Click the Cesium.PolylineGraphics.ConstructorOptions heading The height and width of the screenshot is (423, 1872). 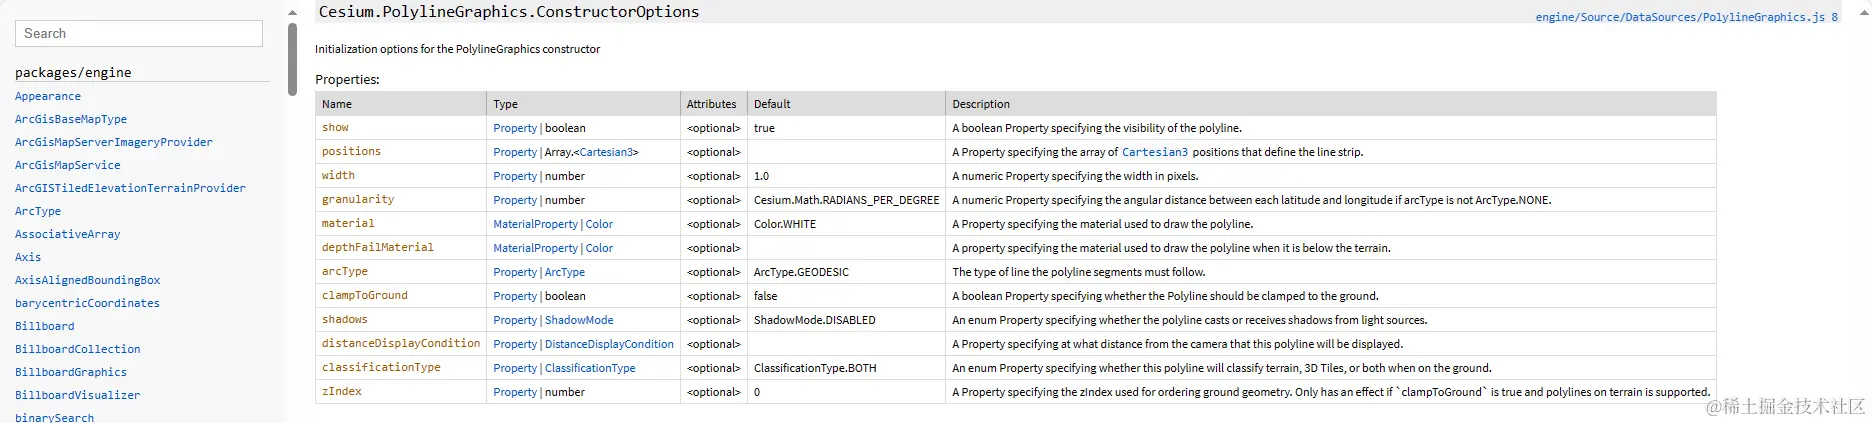(509, 12)
